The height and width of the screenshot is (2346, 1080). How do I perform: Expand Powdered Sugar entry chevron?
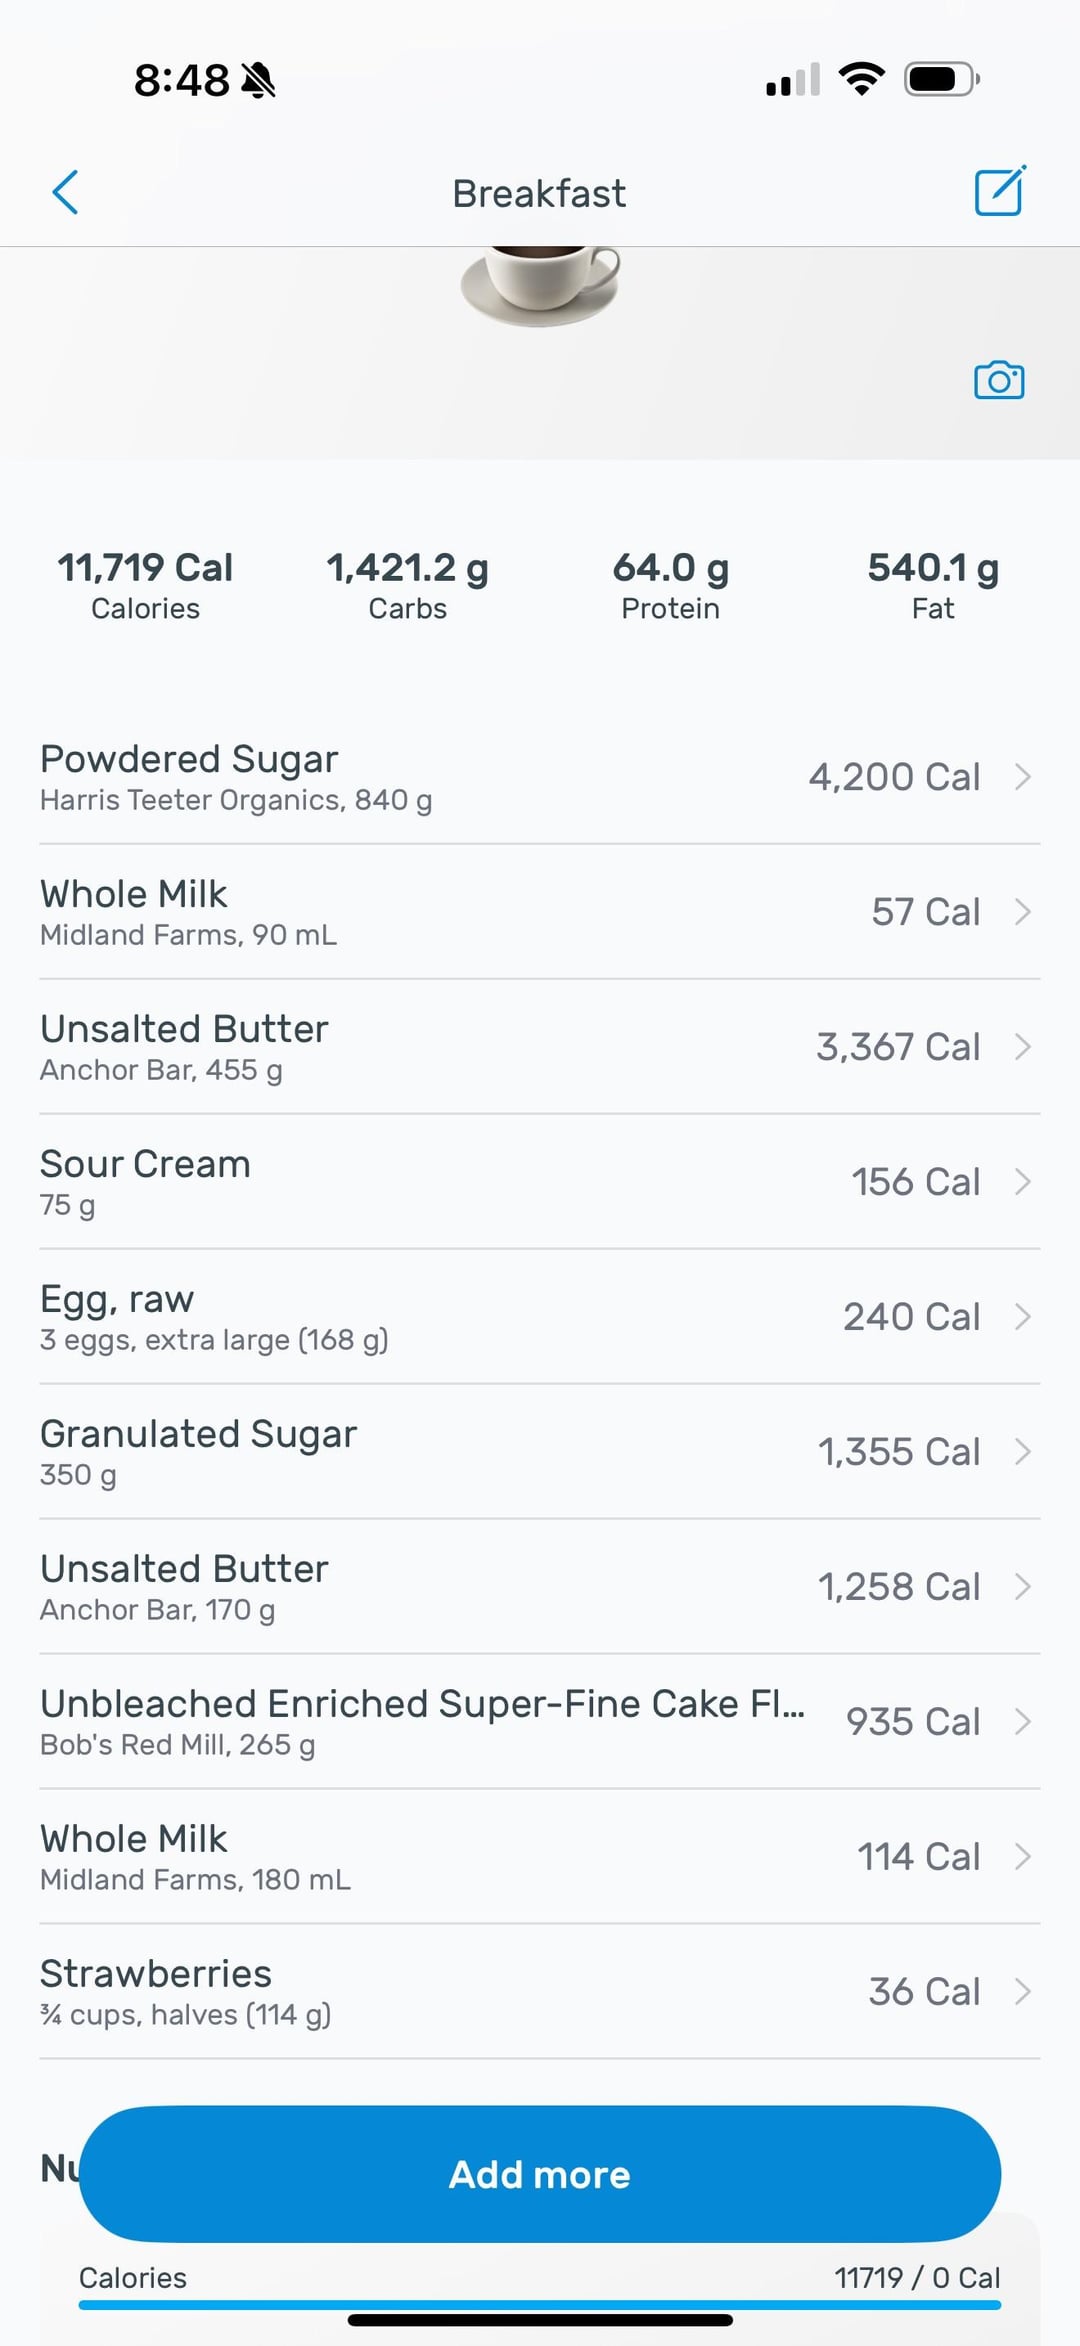1022,777
